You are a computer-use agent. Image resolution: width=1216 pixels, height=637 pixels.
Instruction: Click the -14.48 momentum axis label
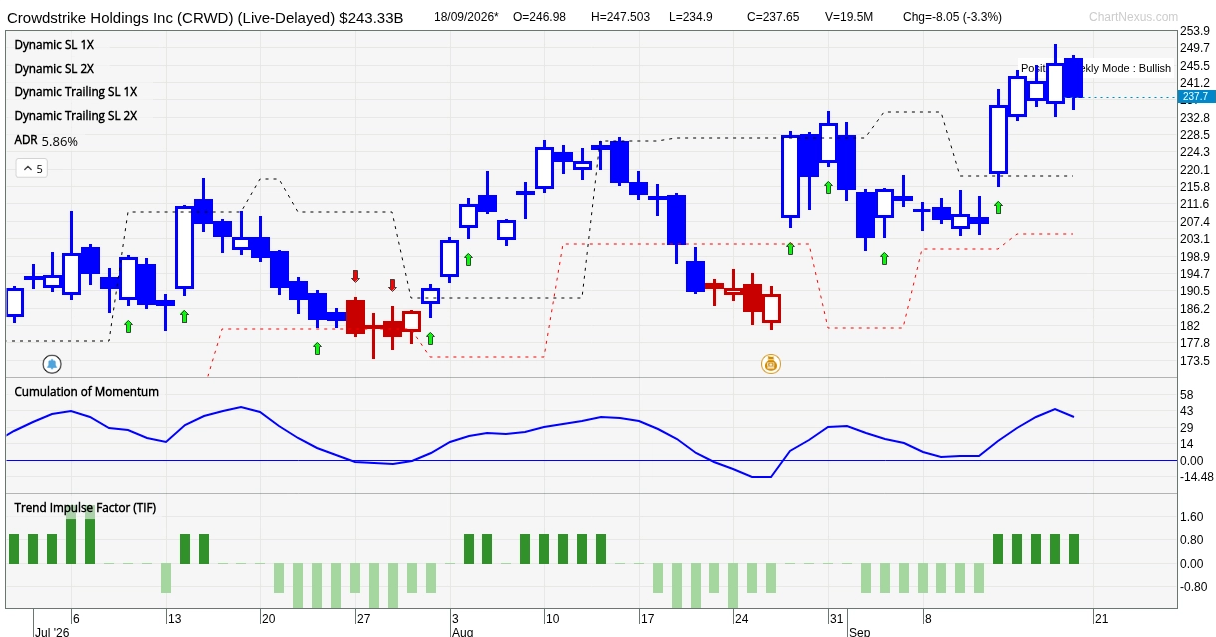(1197, 477)
